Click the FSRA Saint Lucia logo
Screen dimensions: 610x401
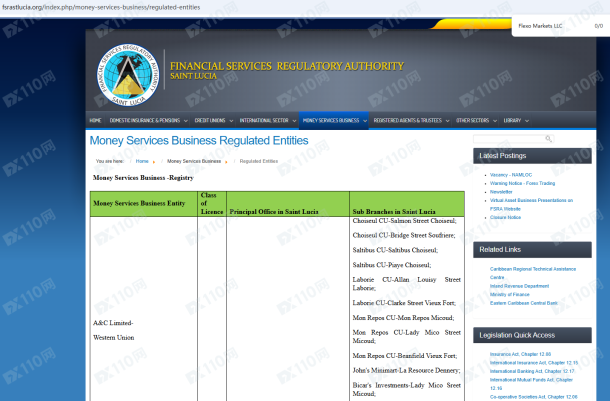coord(126,74)
